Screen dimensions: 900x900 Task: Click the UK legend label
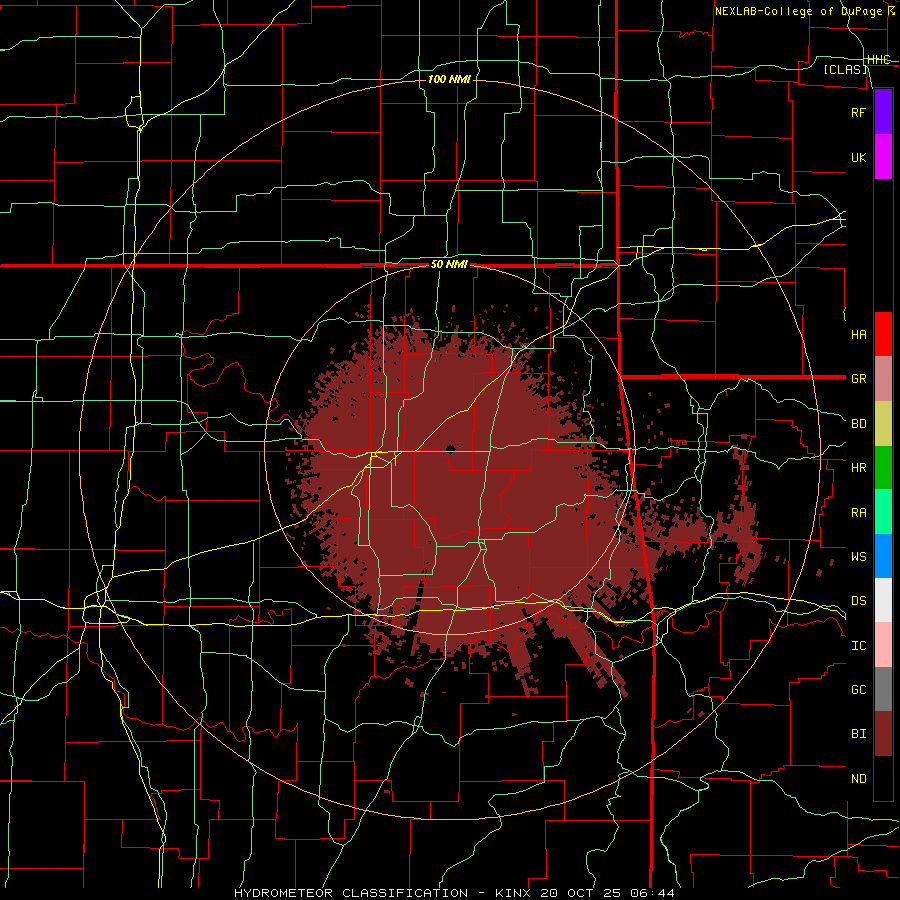click(x=858, y=157)
